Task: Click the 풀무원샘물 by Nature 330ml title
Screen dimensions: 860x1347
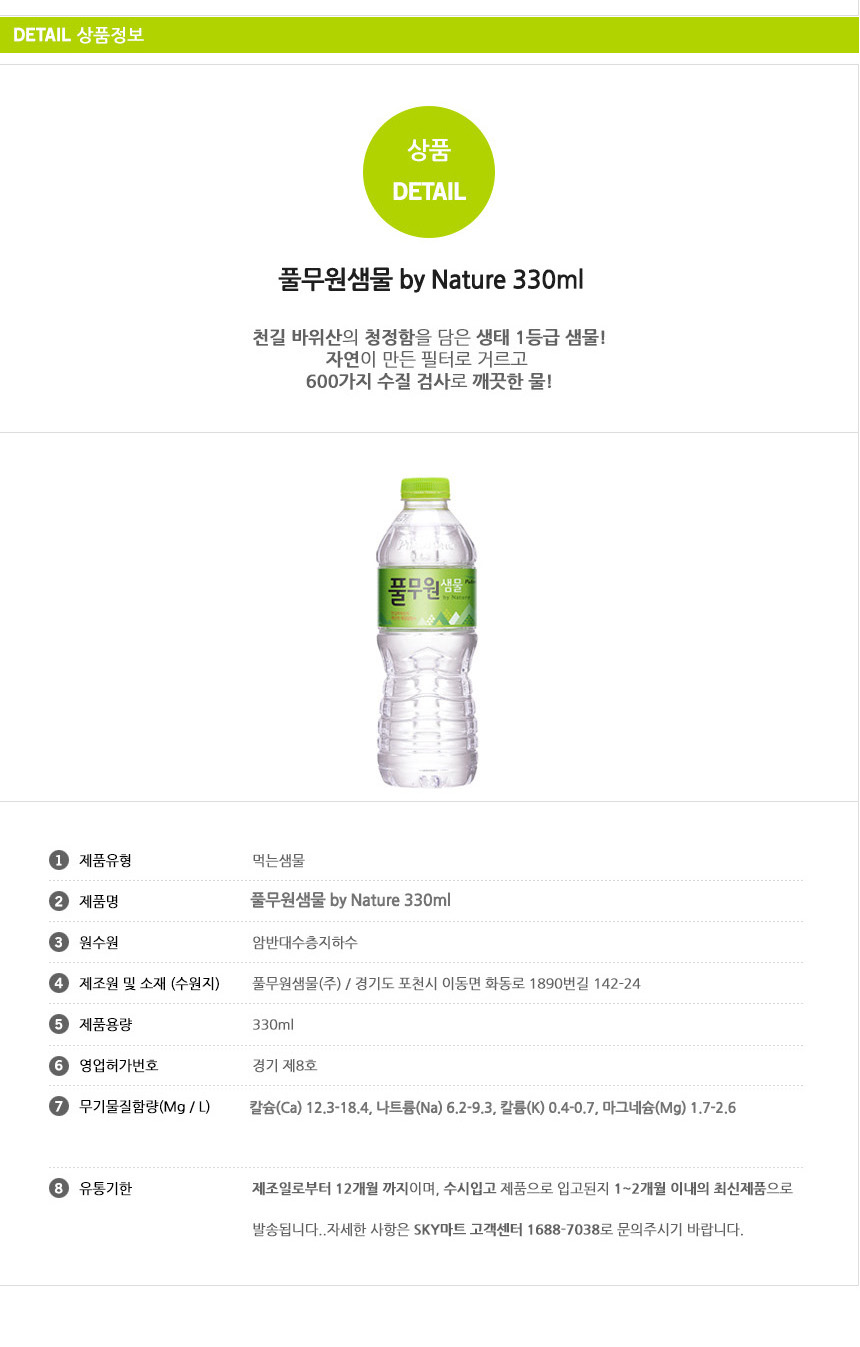Action: click(430, 280)
